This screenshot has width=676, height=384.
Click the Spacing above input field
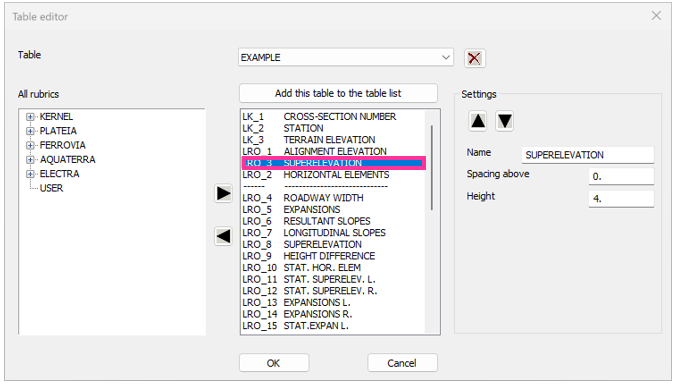pyautogui.click(x=621, y=176)
